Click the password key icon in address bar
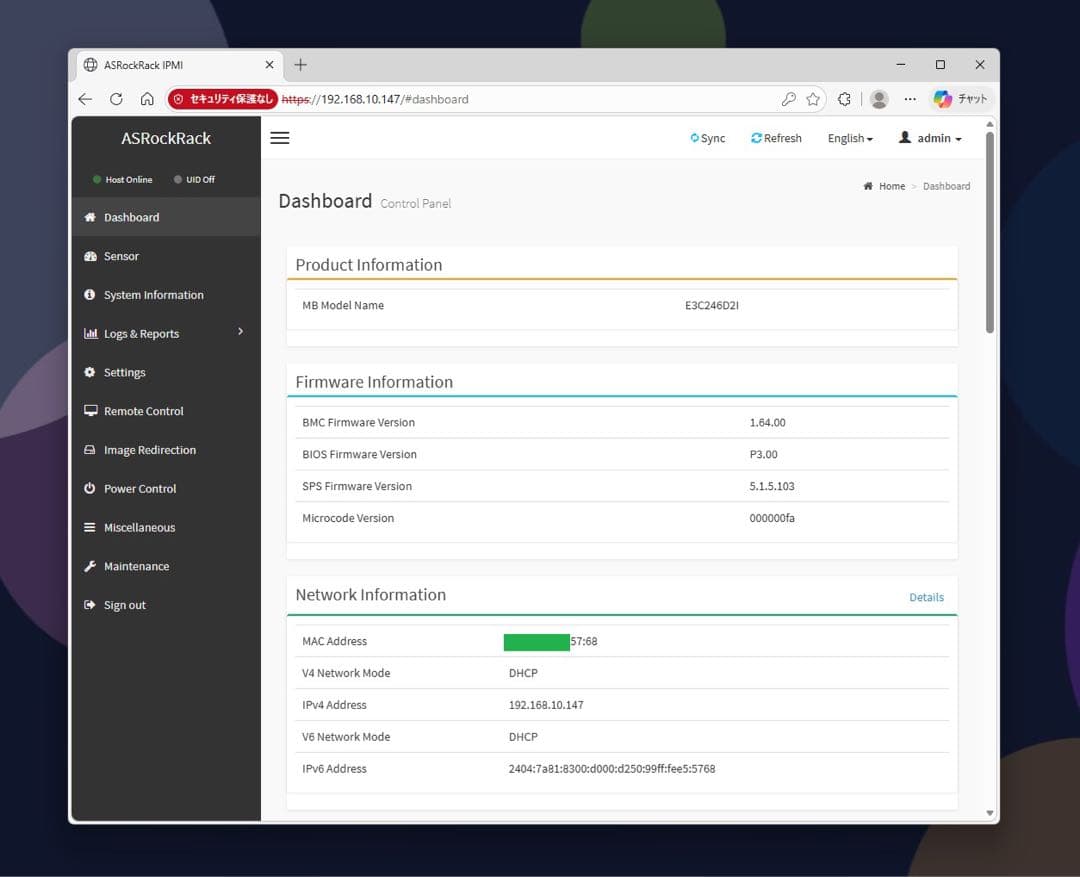The image size is (1080, 877). point(789,99)
